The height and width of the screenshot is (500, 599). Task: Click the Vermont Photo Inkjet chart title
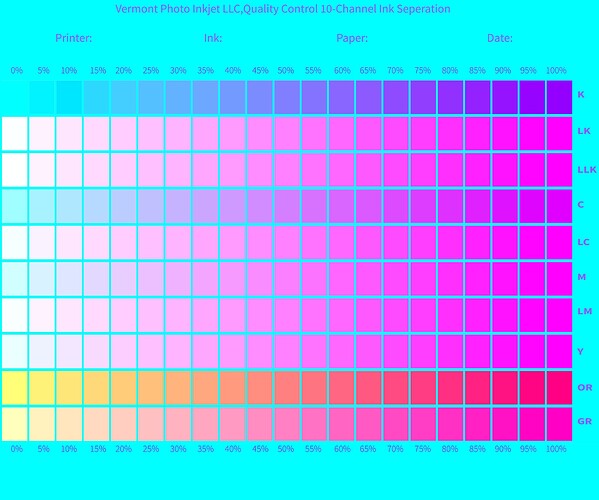pos(283,9)
